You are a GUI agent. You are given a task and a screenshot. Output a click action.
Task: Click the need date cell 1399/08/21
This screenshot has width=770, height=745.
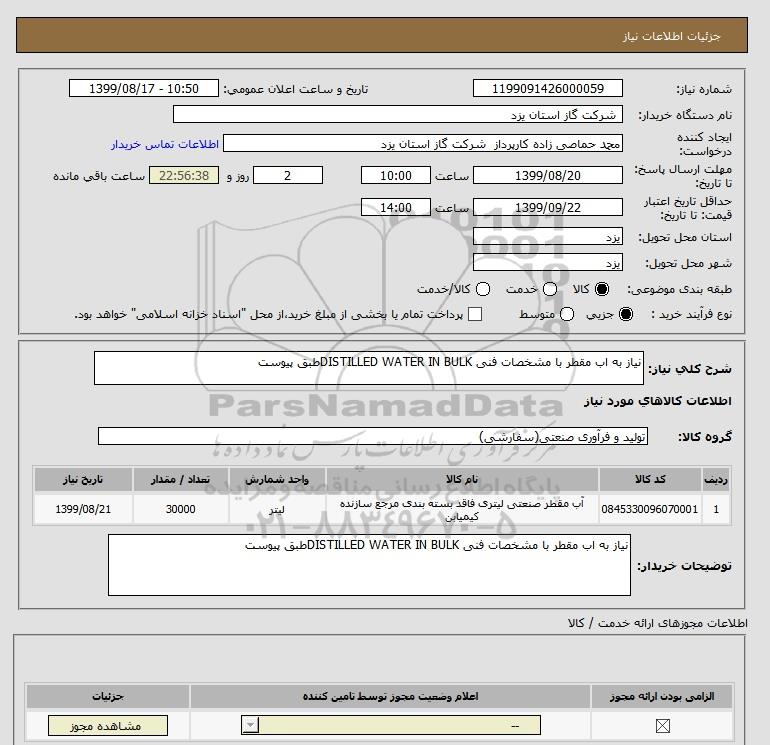[83, 509]
